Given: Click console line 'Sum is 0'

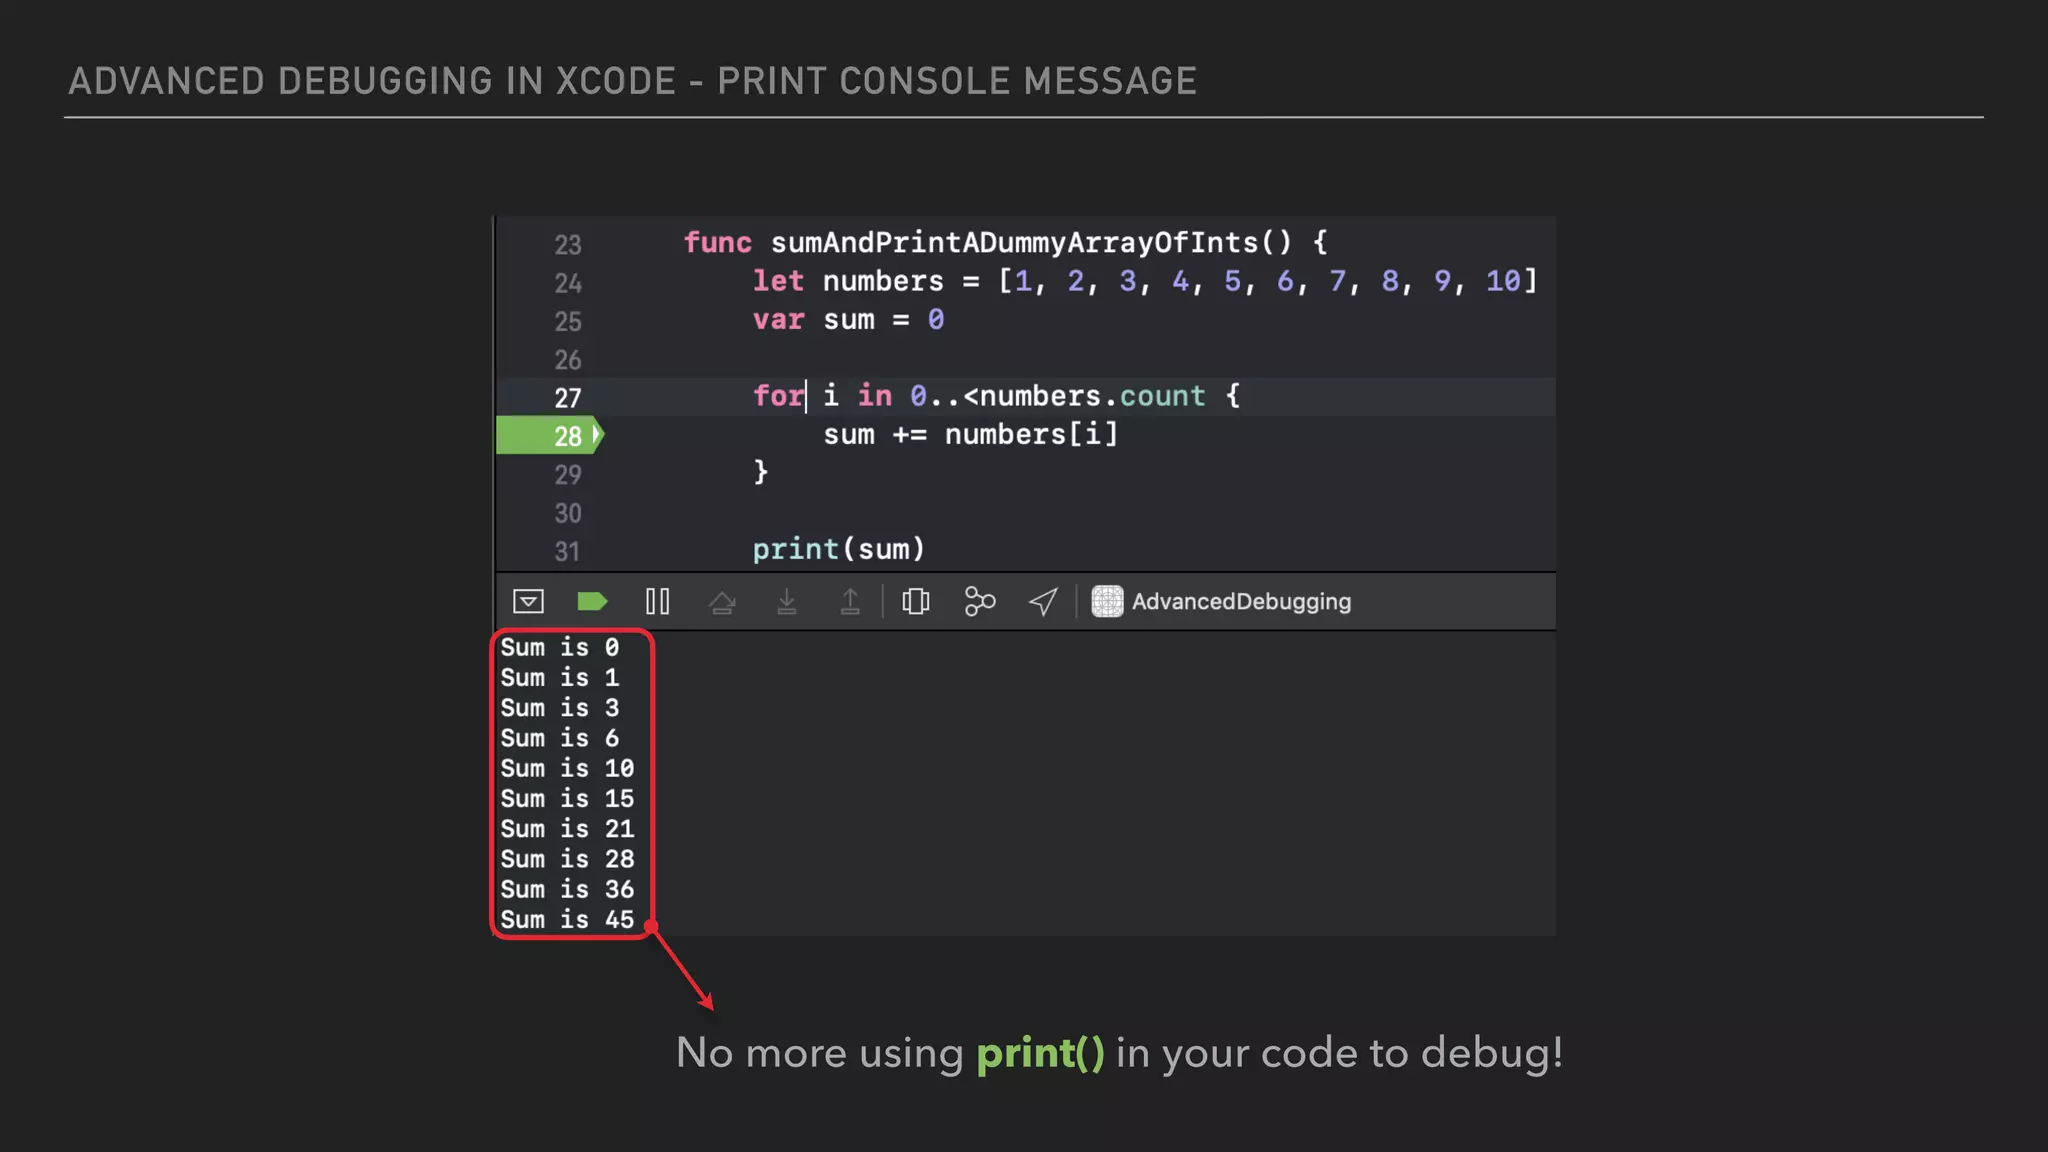Looking at the screenshot, I should click(x=560, y=647).
